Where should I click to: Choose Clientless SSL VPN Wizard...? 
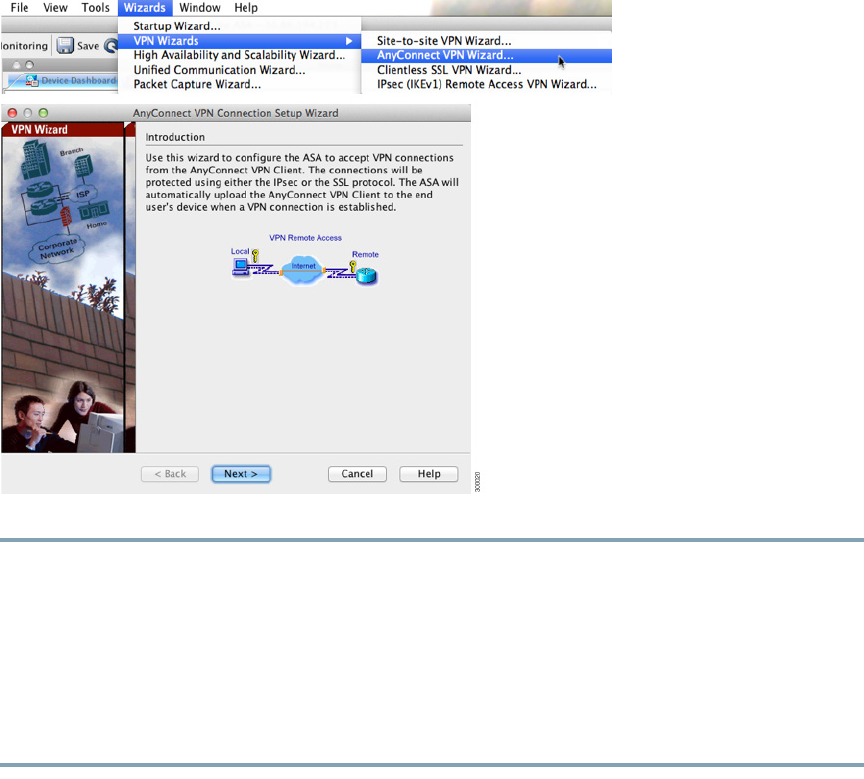click(487, 70)
